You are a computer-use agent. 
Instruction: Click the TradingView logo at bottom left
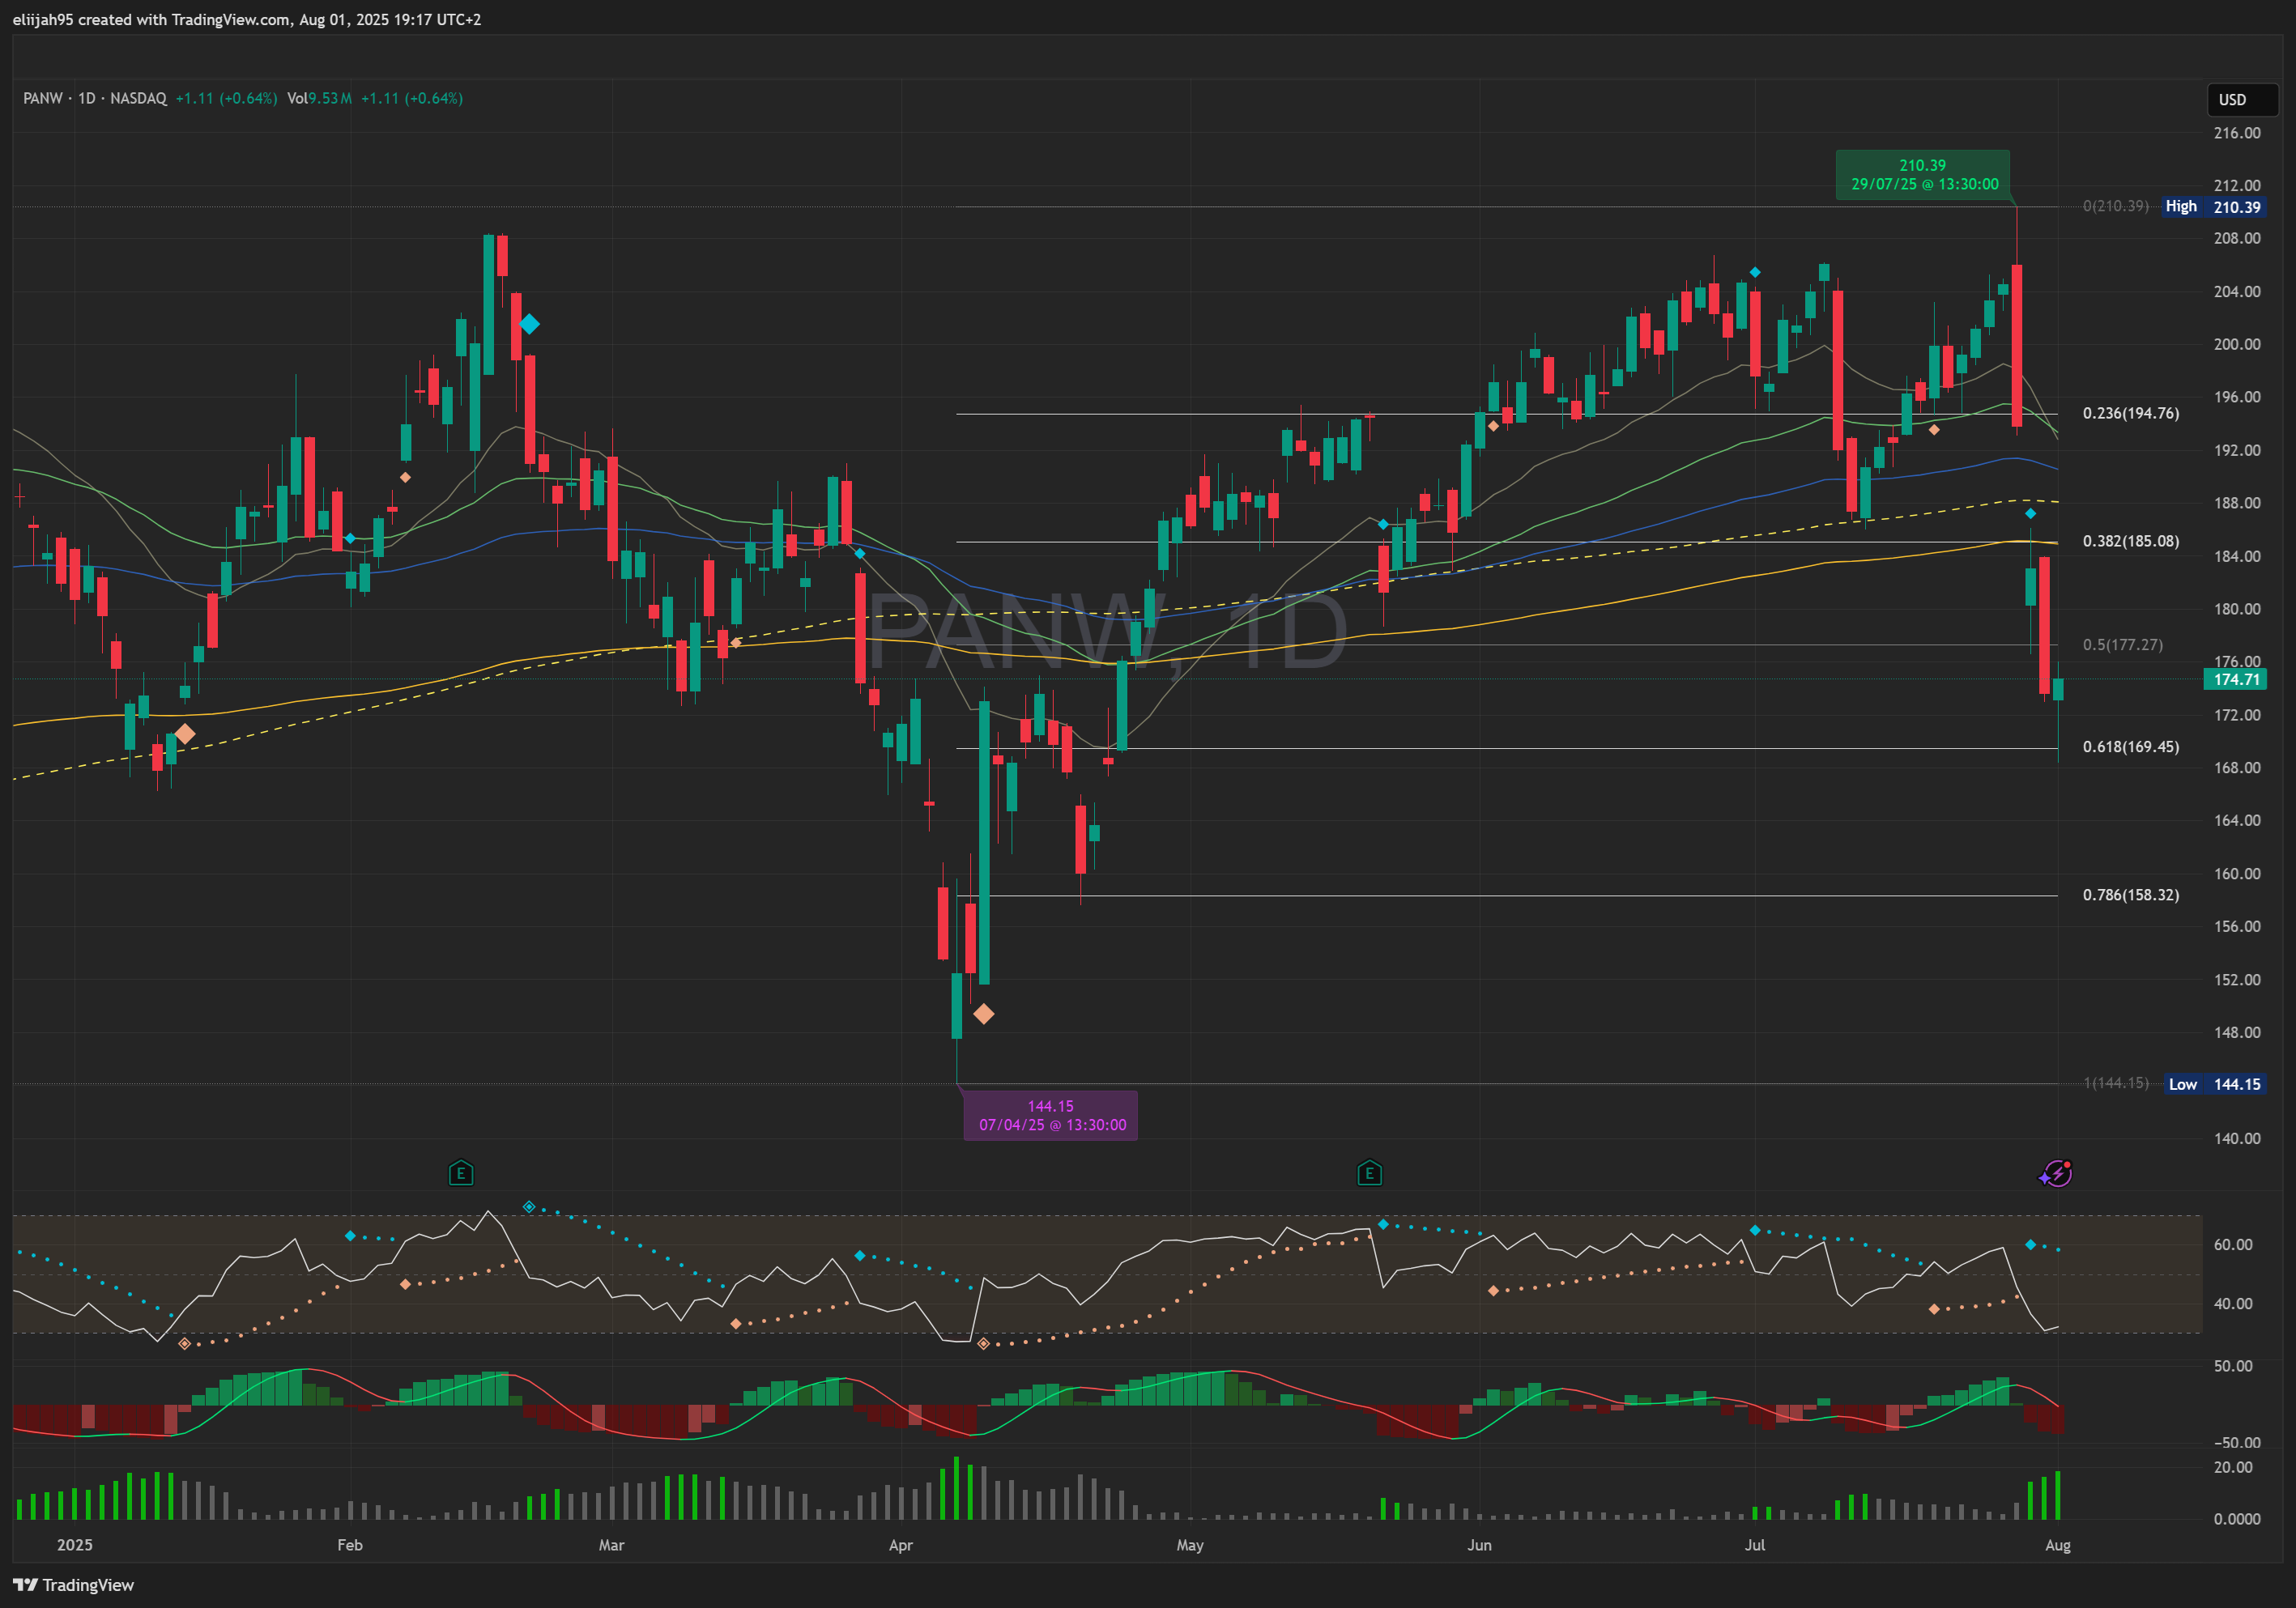[73, 1585]
